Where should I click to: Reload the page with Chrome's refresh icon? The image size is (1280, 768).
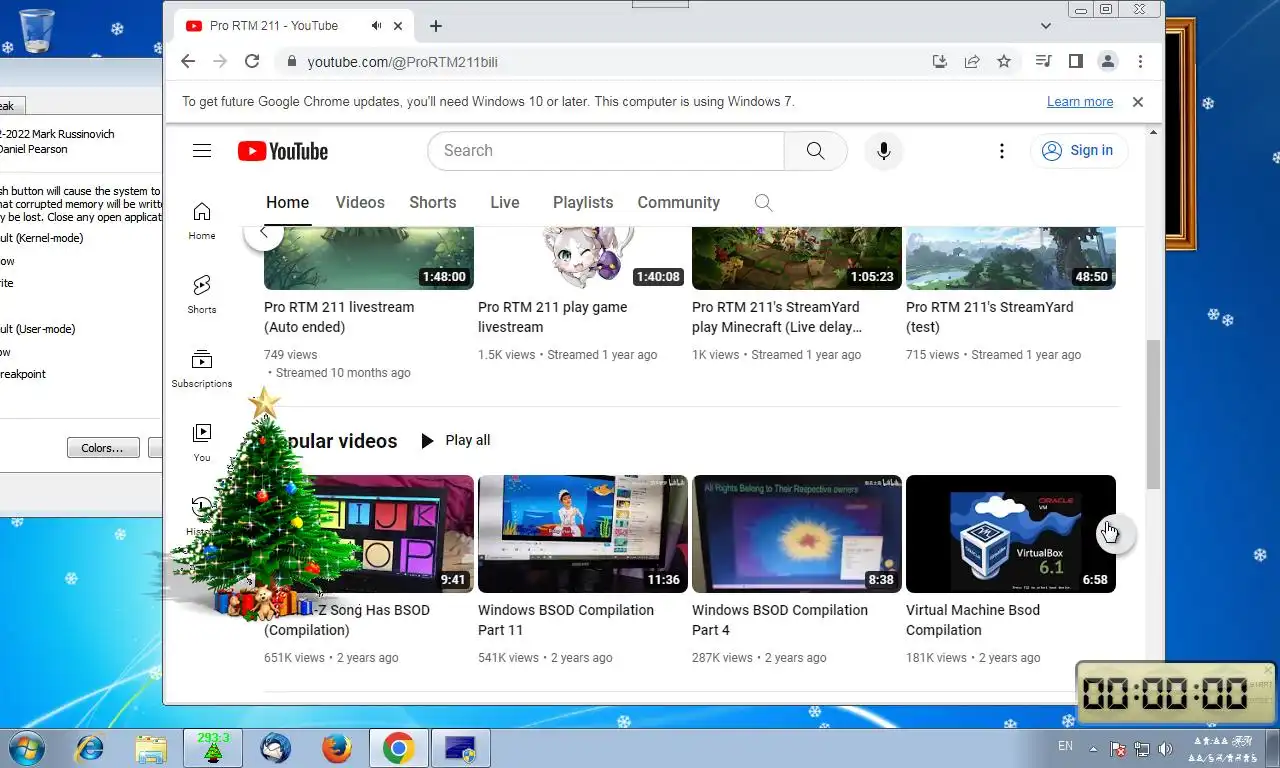point(252,61)
